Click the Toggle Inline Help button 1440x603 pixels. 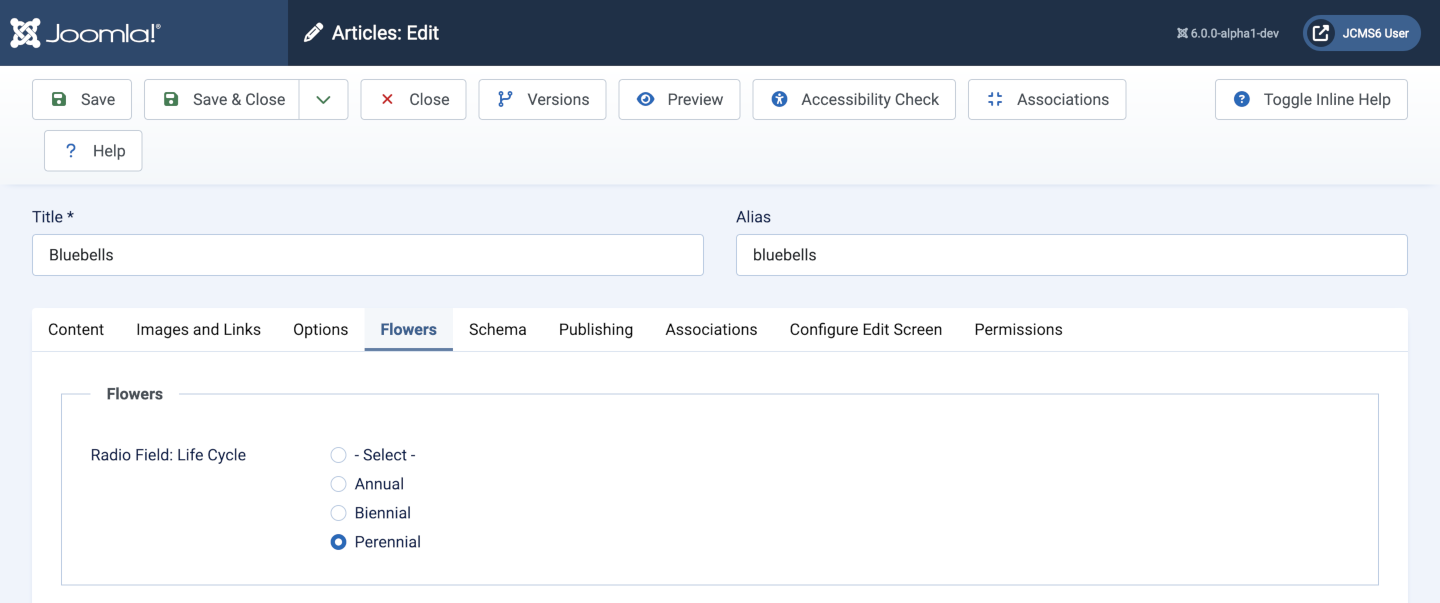[1311, 99]
